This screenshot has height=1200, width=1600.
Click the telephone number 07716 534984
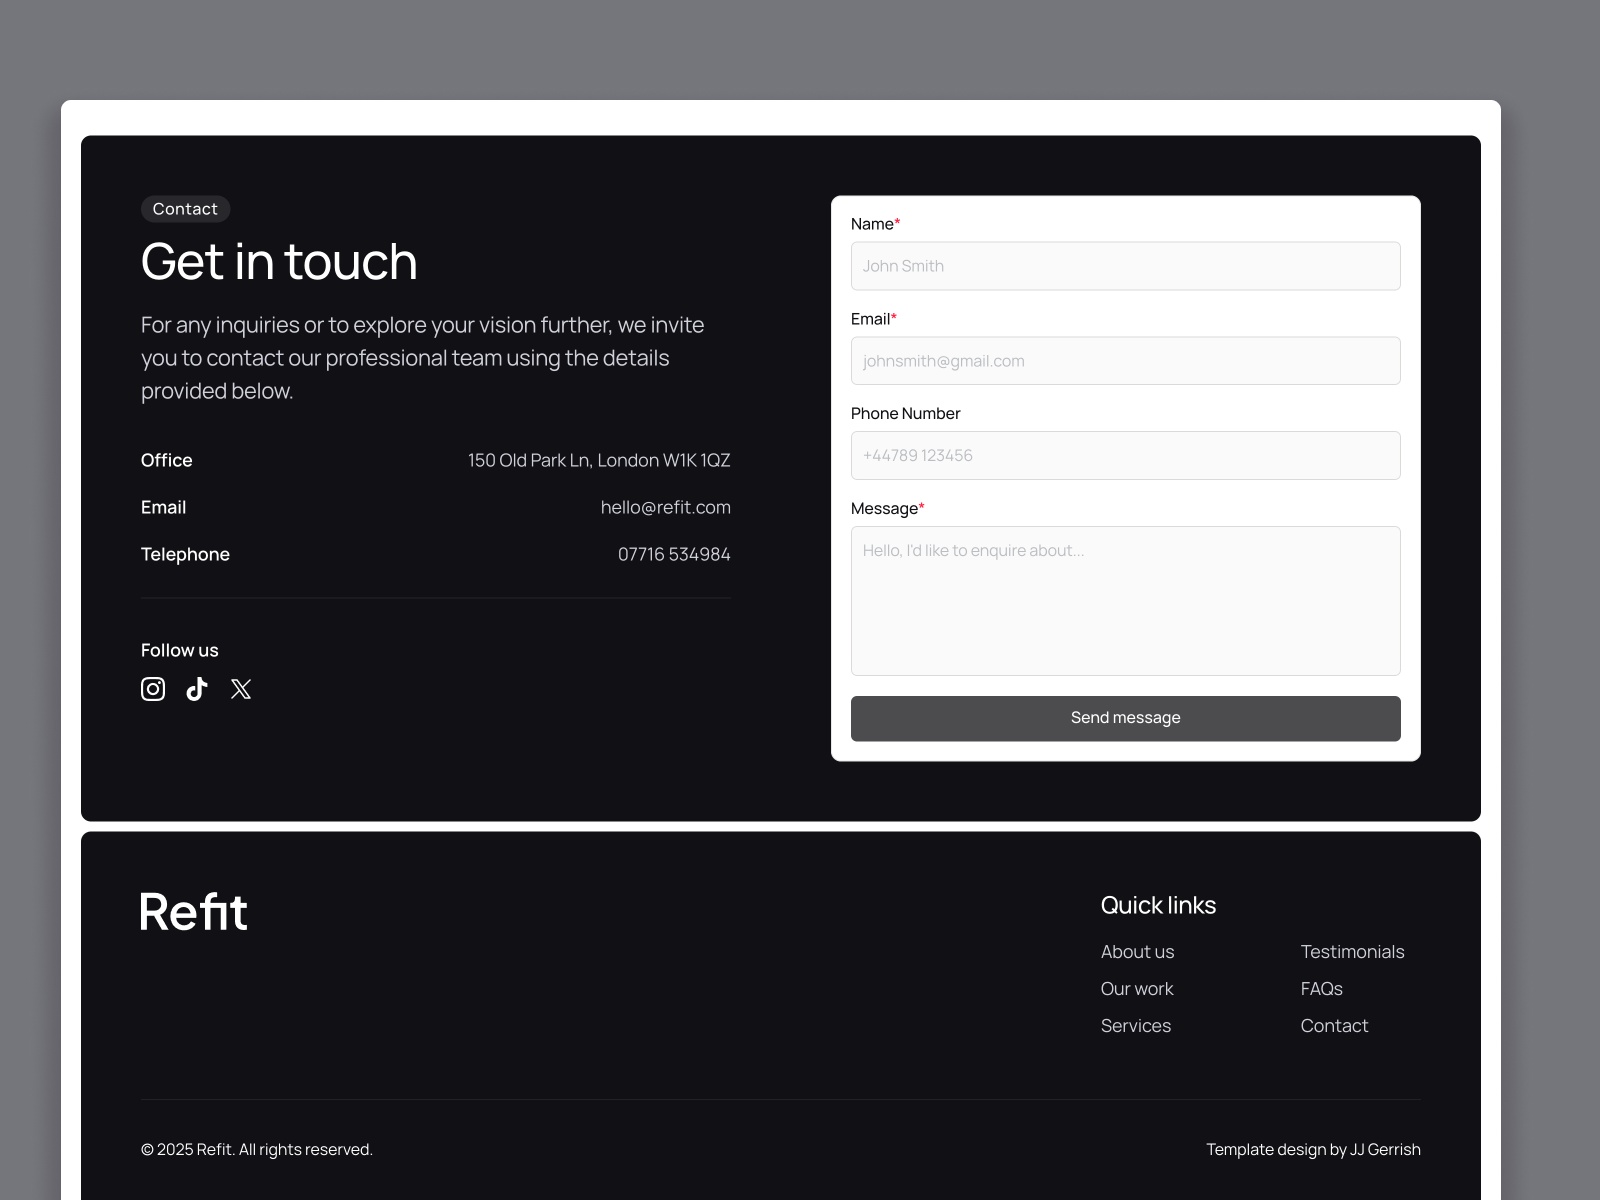tap(674, 554)
